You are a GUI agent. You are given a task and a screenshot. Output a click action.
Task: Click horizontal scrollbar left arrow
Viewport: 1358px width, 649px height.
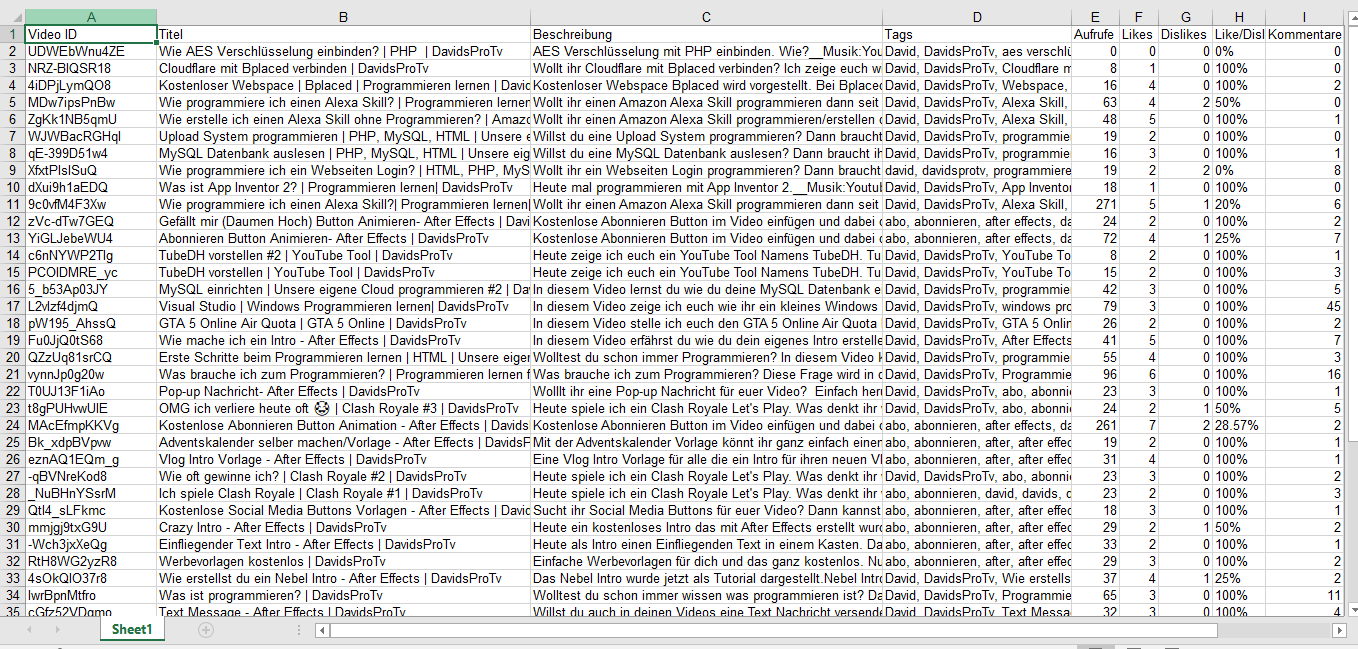[322, 630]
